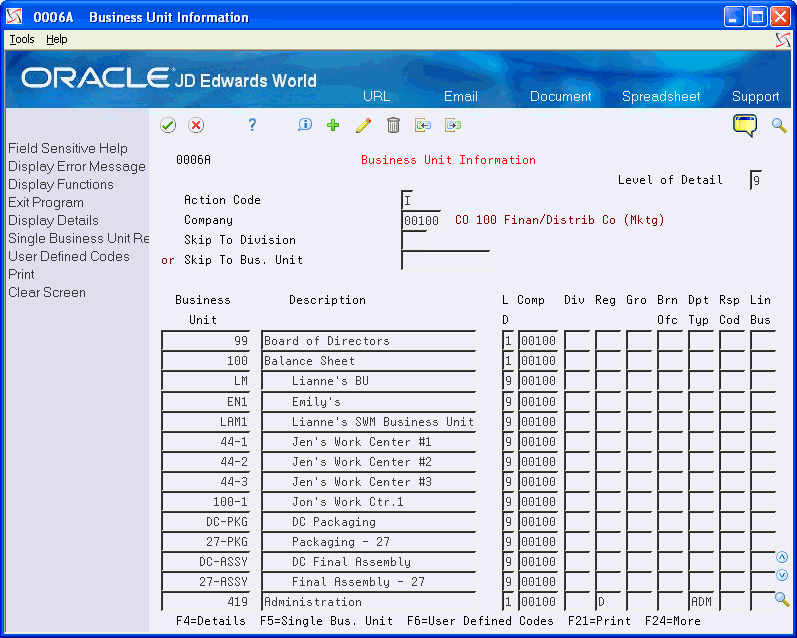Select Print in sidebar

(21, 274)
